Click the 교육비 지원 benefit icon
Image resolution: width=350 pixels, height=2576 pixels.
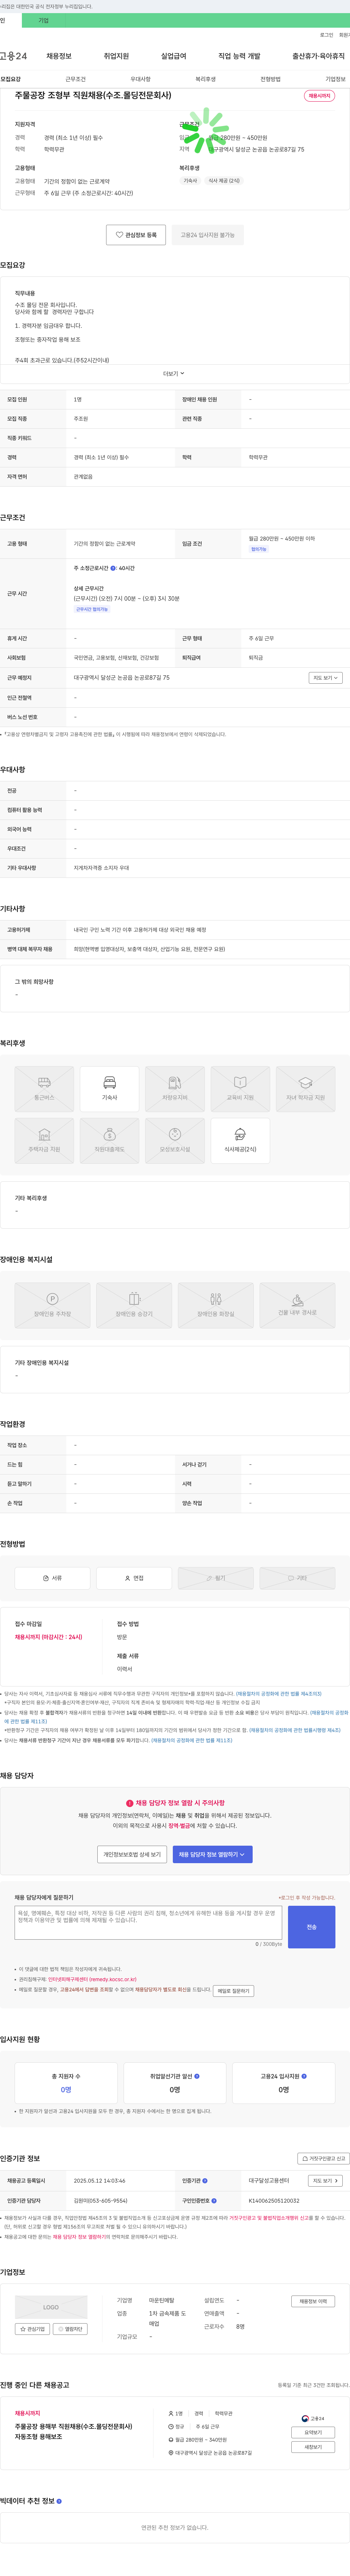(240, 1089)
